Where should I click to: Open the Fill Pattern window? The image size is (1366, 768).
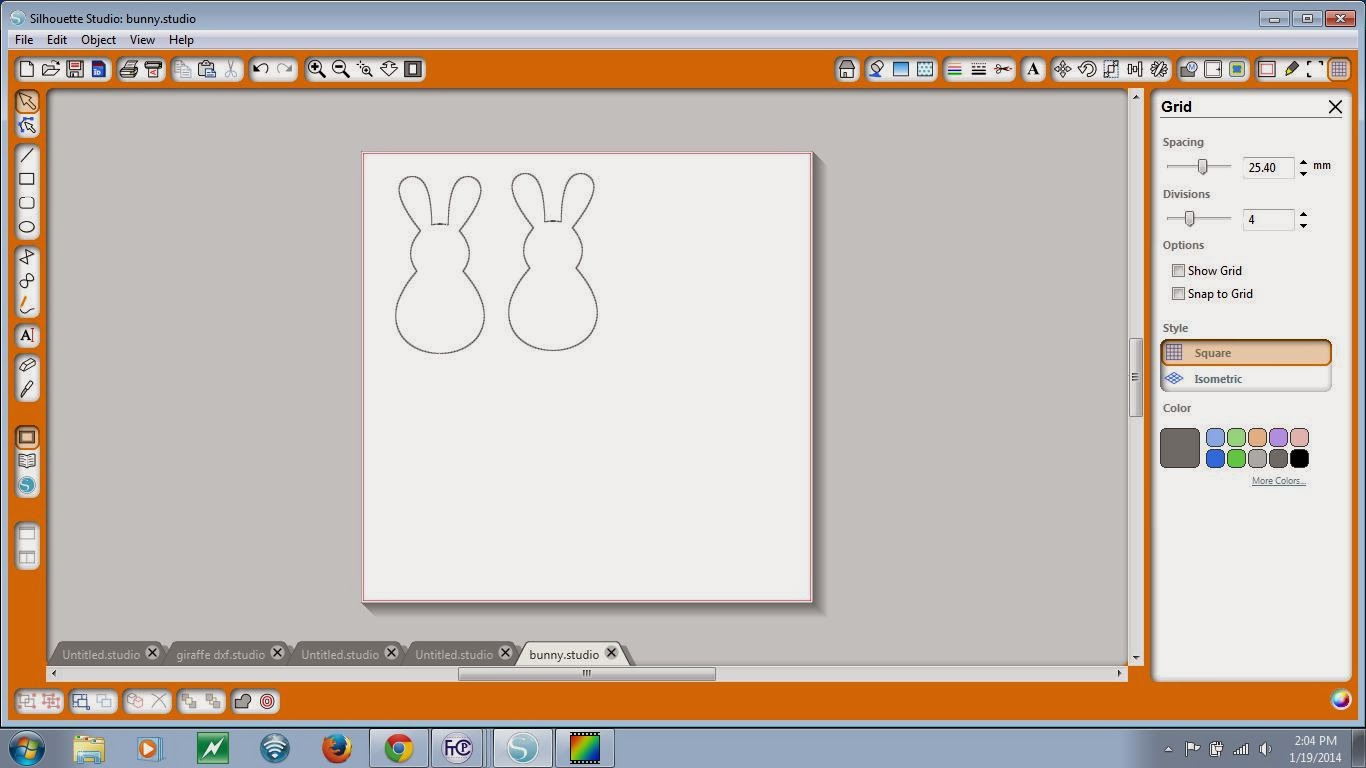pos(925,69)
